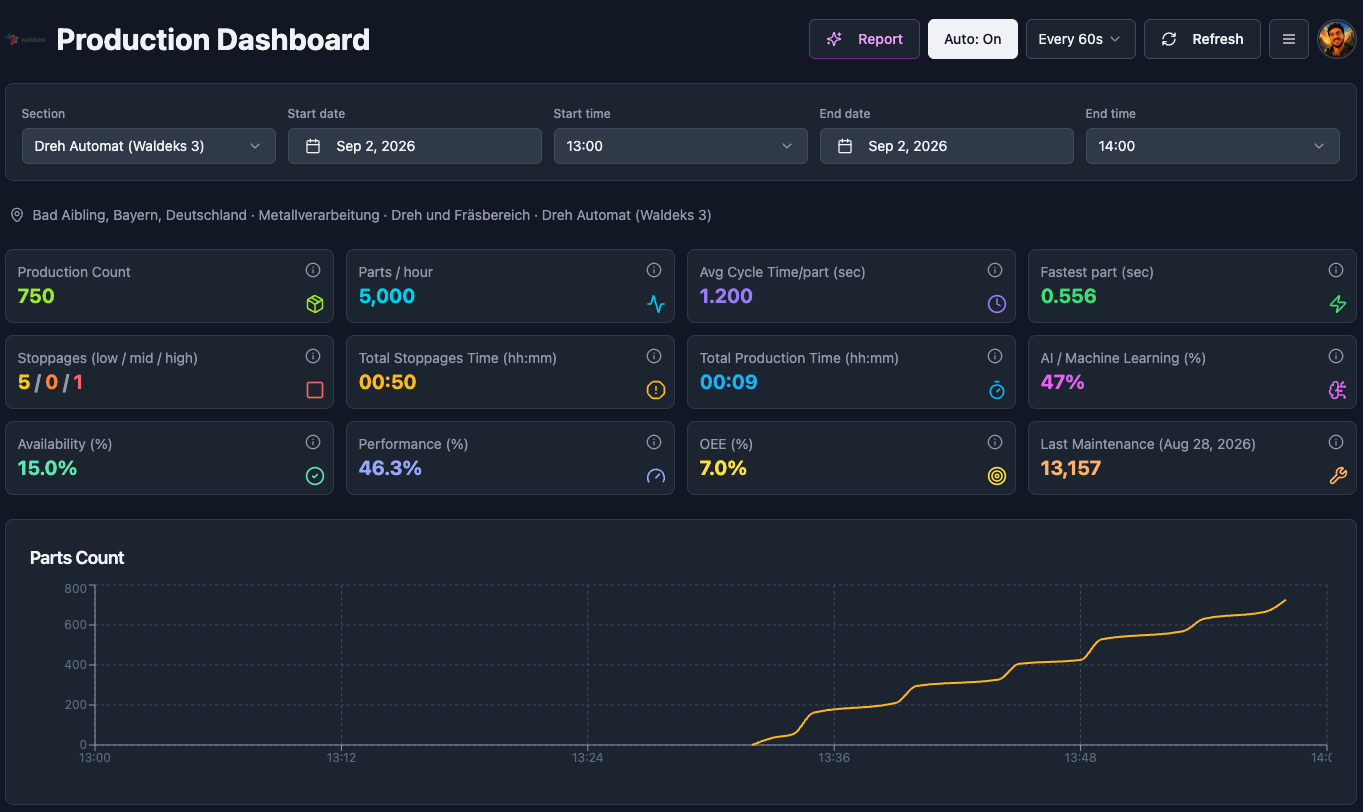The image size is (1363, 812).
Task: Click the pulse icon in Parts / hour
Action: [x=656, y=304]
